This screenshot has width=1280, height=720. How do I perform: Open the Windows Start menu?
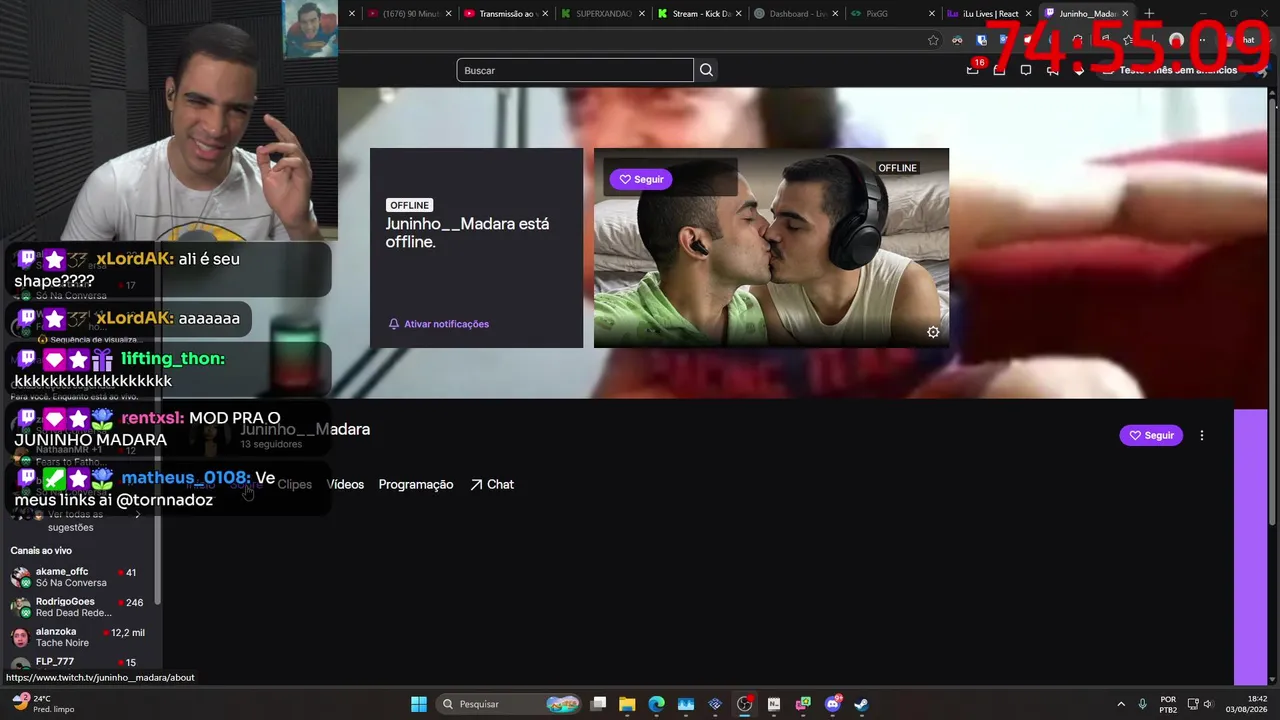(x=419, y=704)
